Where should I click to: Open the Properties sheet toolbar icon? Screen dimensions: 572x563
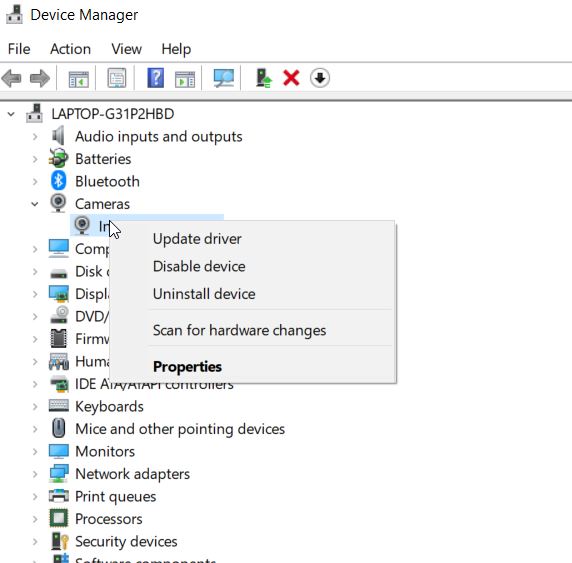117,78
